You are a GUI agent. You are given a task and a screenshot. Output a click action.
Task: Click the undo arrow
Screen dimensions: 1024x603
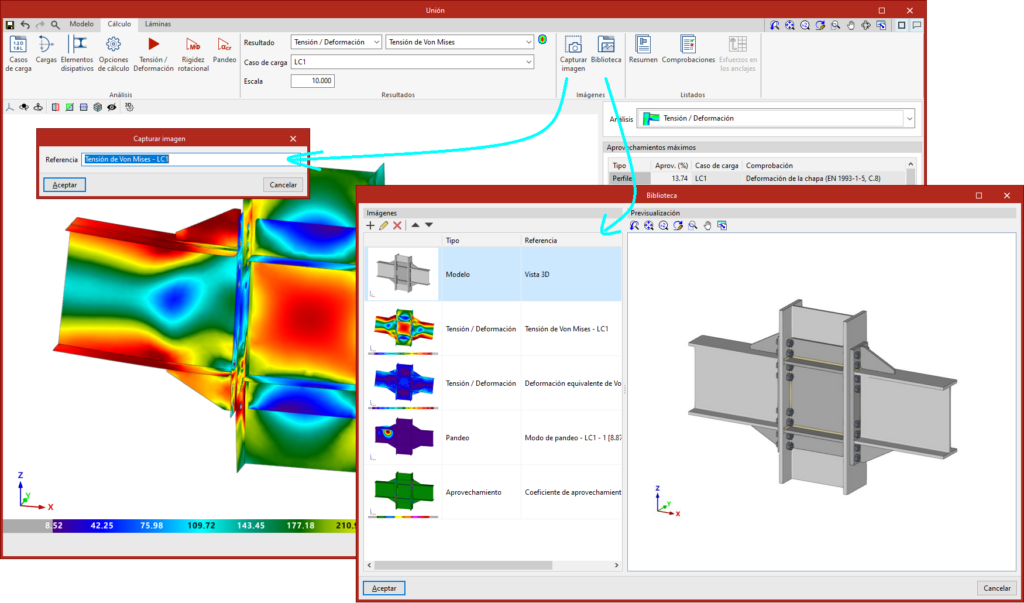tap(25, 25)
